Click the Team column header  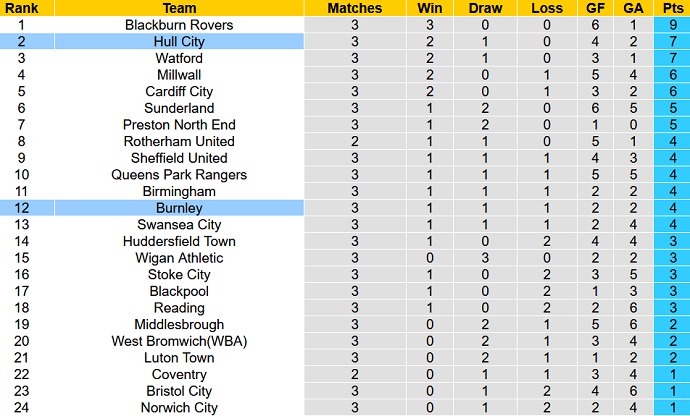coord(179,8)
